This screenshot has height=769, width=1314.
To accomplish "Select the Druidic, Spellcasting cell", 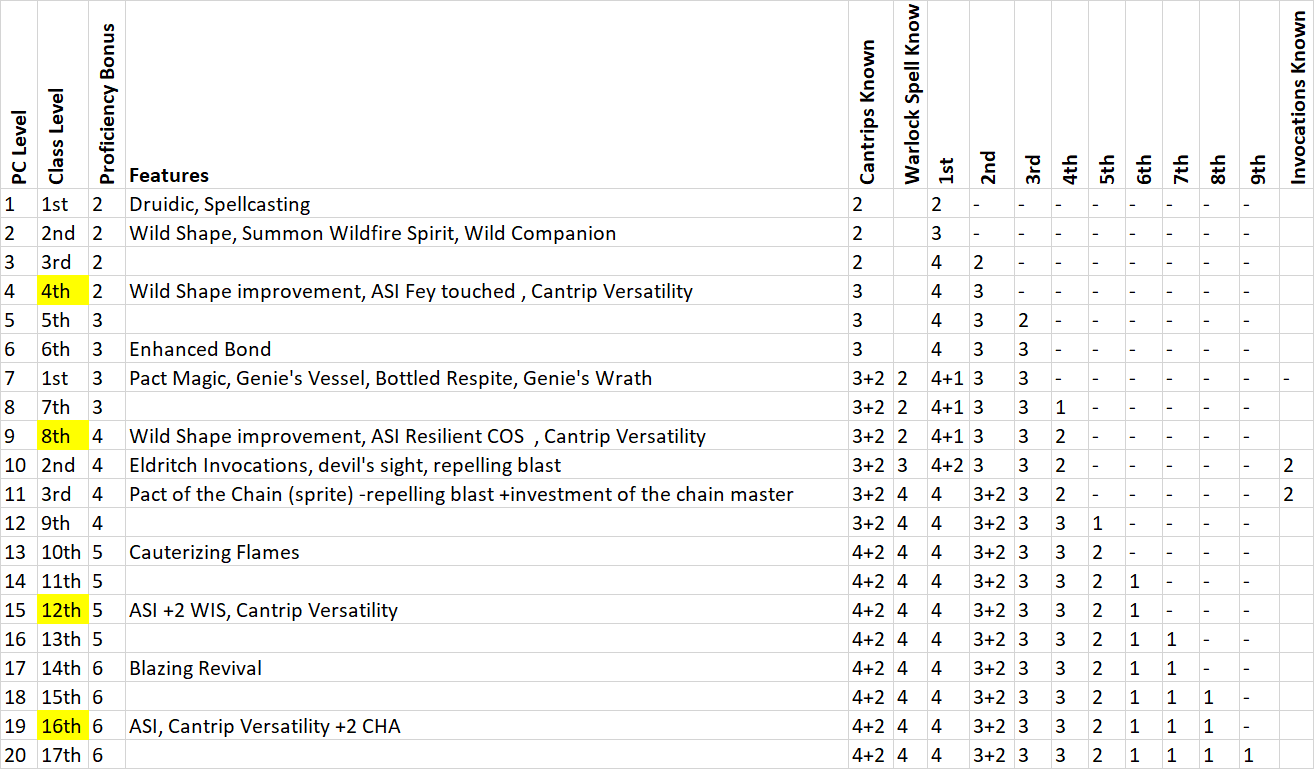I will pos(220,204).
